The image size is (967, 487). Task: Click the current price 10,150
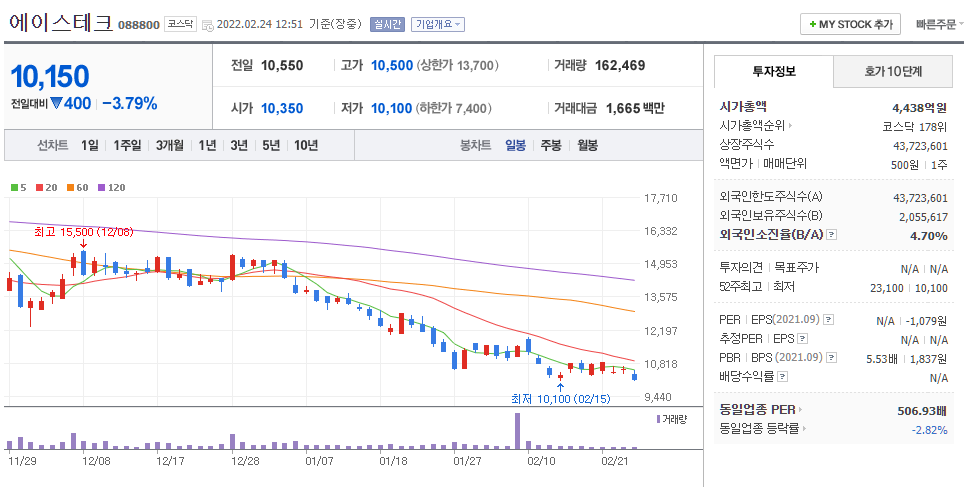50,76
